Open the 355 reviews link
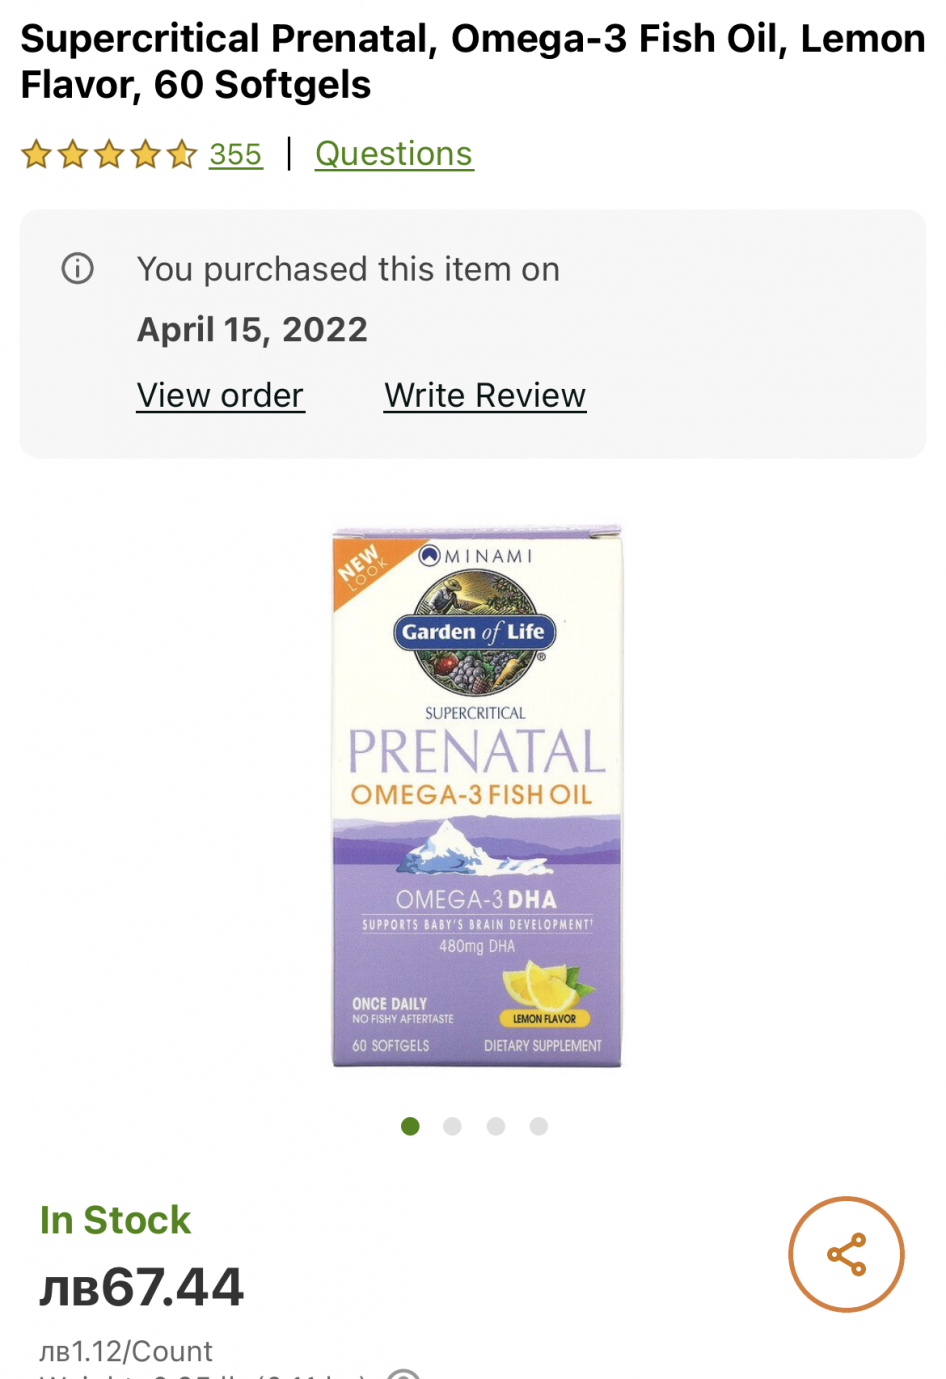946x1379 pixels. 236,155
